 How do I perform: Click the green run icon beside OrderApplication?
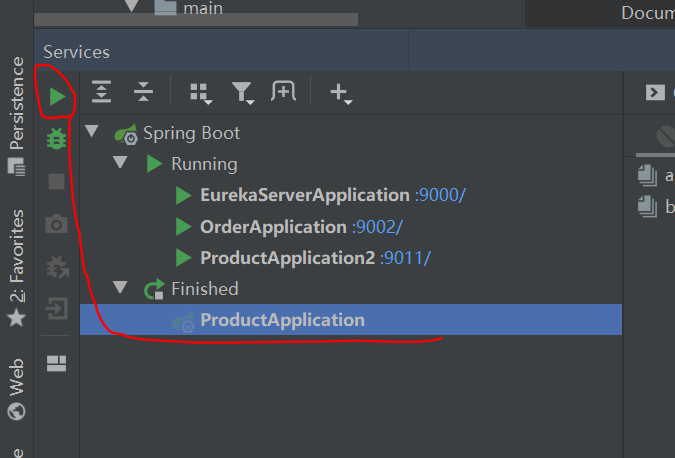[x=183, y=227]
